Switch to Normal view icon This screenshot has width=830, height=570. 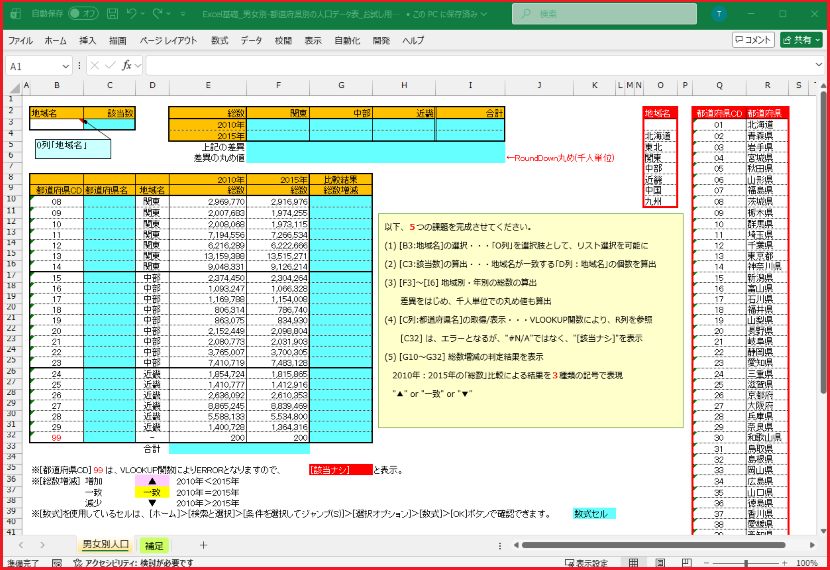pyautogui.click(x=634, y=563)
